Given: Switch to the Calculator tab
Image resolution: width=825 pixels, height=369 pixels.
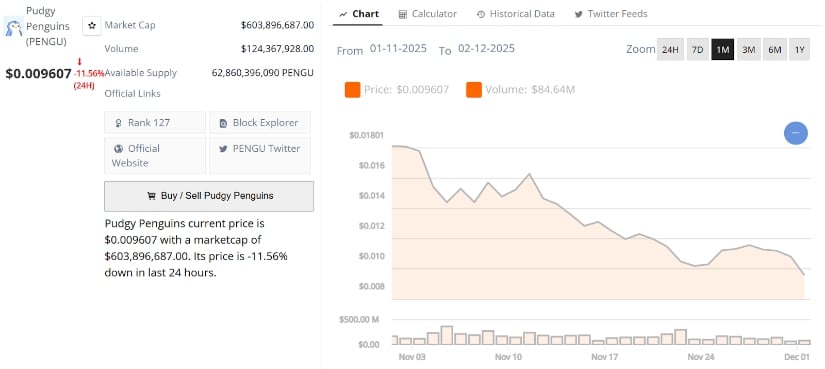Looking at the screenshot, I should coord(428,14).
